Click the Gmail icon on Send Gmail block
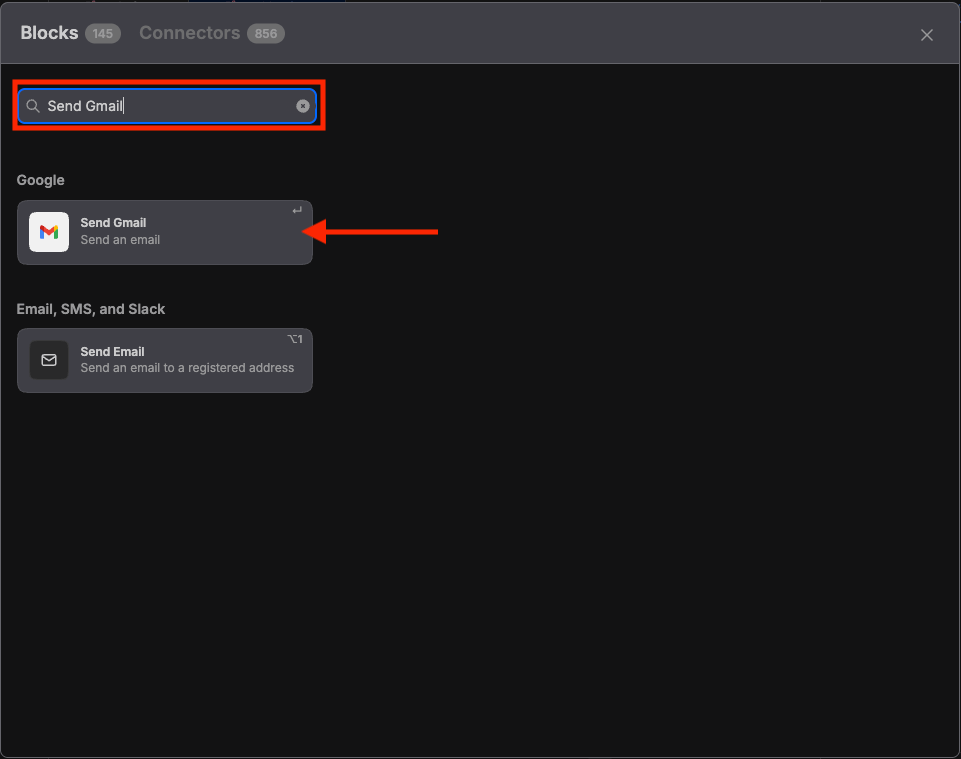 [x=48, y=231]
